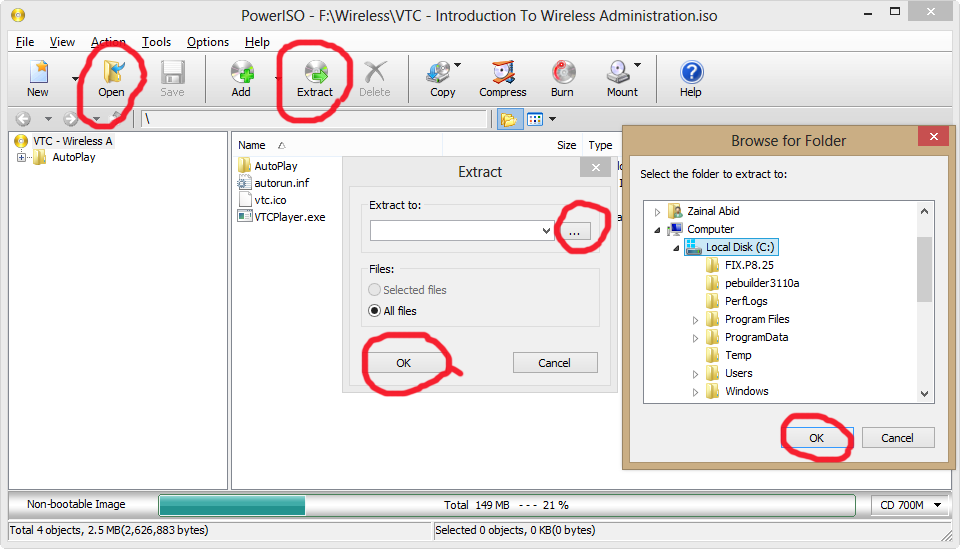The height and width of the screenshot is (549, 960).
Task: Open the Help menu
Action: click(x=257, y=42)
